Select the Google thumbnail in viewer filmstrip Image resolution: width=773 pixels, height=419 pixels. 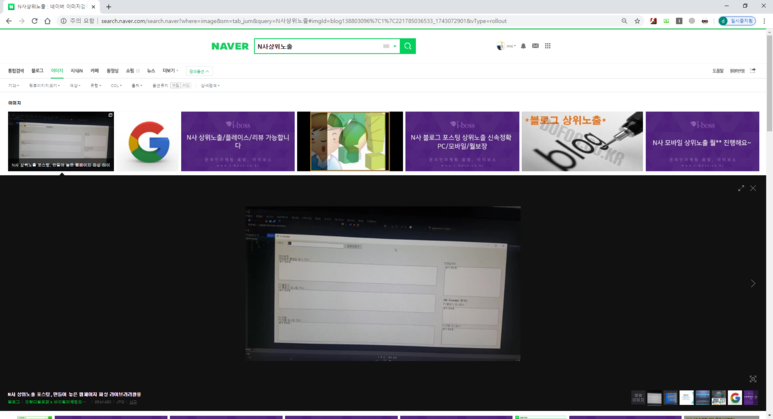pyautogui.click(x=735, y=397)
